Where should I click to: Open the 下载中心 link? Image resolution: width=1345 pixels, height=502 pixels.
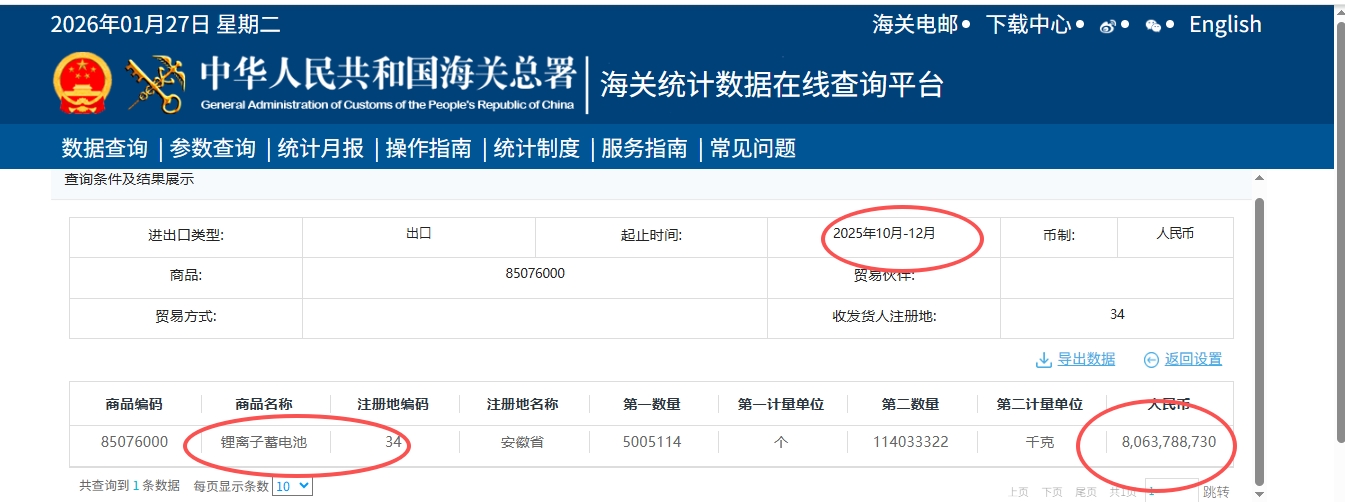coord(1028,25)
